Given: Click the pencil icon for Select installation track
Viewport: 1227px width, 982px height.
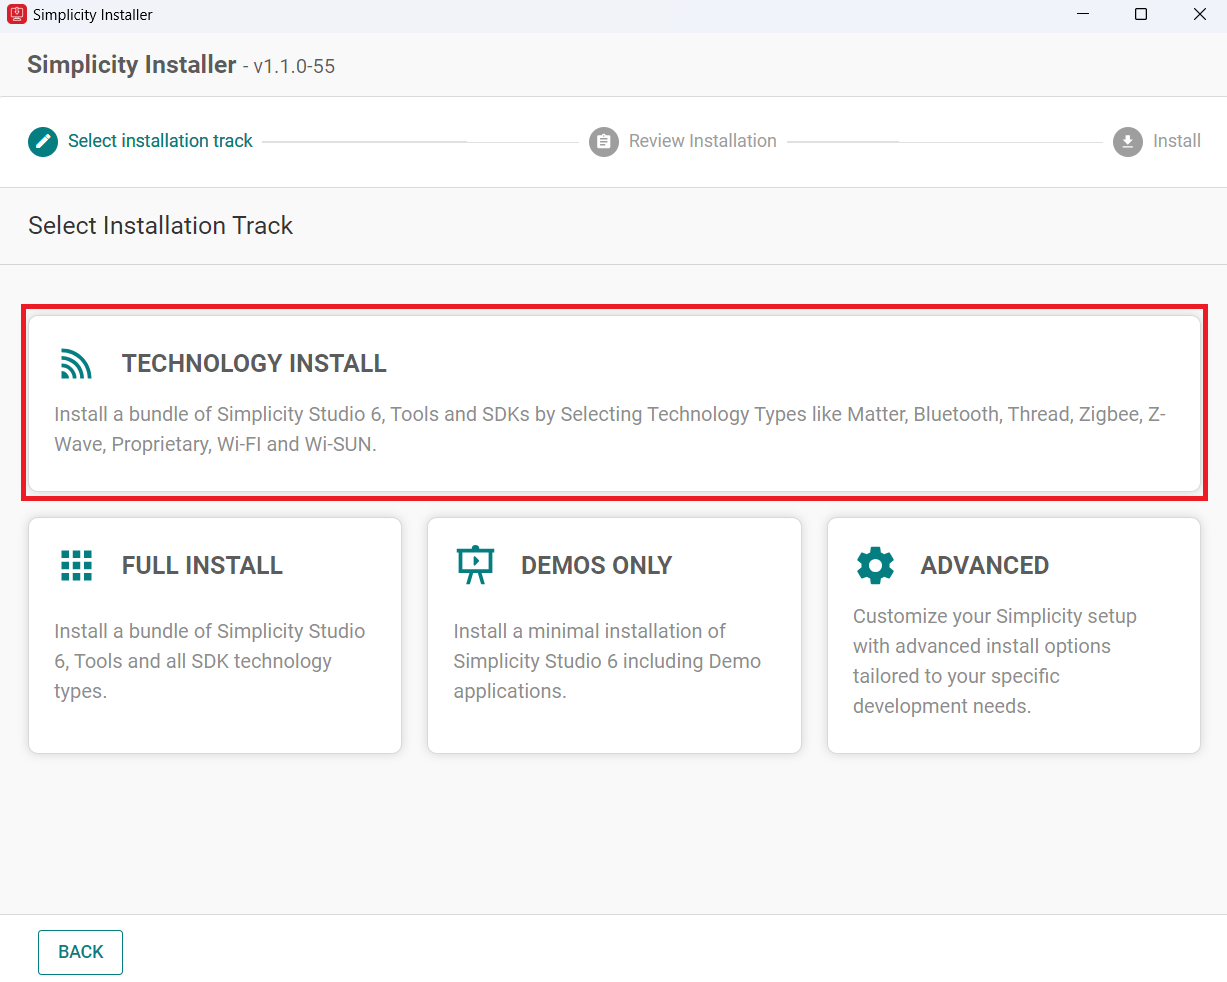Looking at the screenshot, I should [x=42, y=141].
